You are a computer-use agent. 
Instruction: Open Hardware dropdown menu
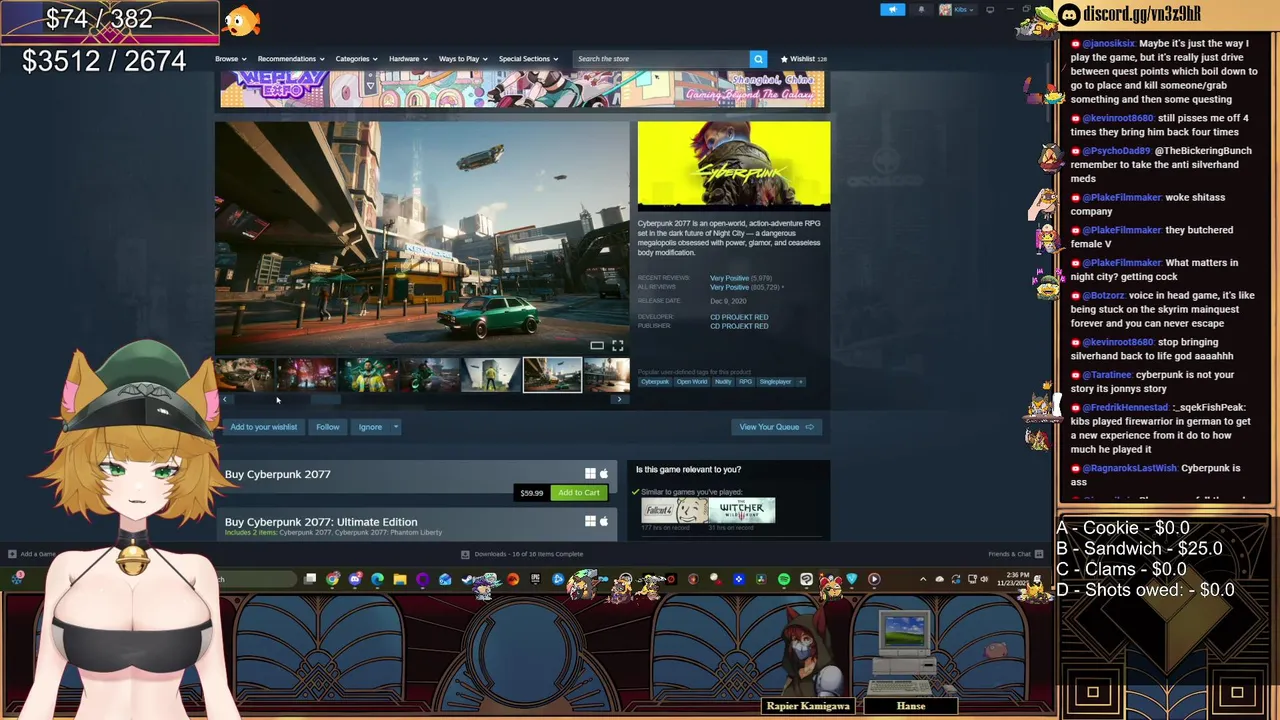click(x=408, y=59)
